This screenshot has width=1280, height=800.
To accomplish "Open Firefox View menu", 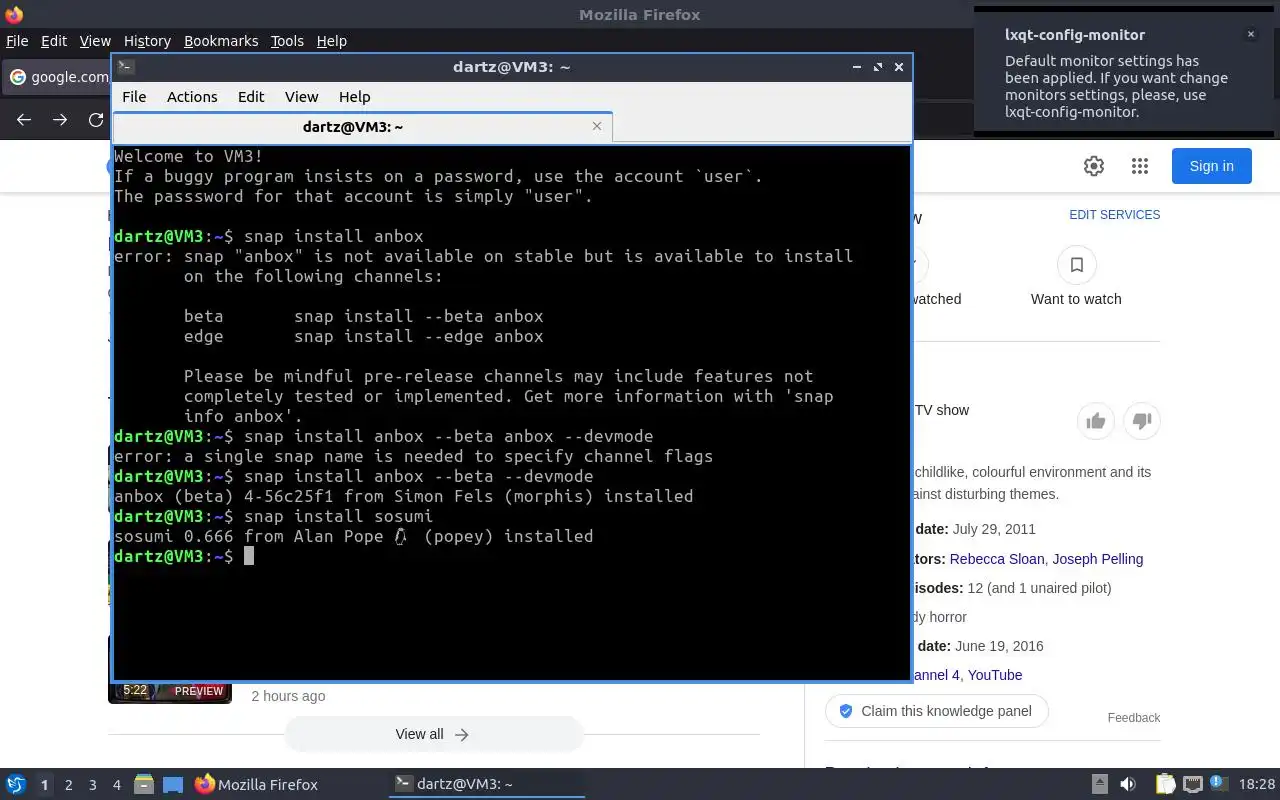I will click(x=95, y=41).
